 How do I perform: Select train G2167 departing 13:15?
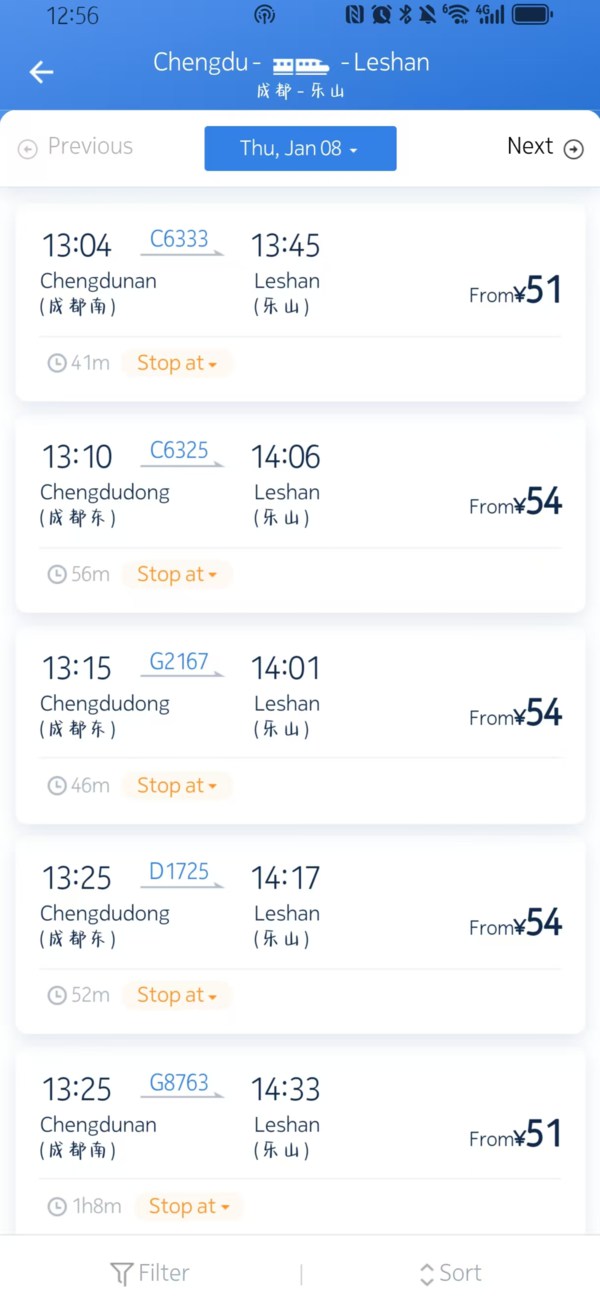pos(300,700)
